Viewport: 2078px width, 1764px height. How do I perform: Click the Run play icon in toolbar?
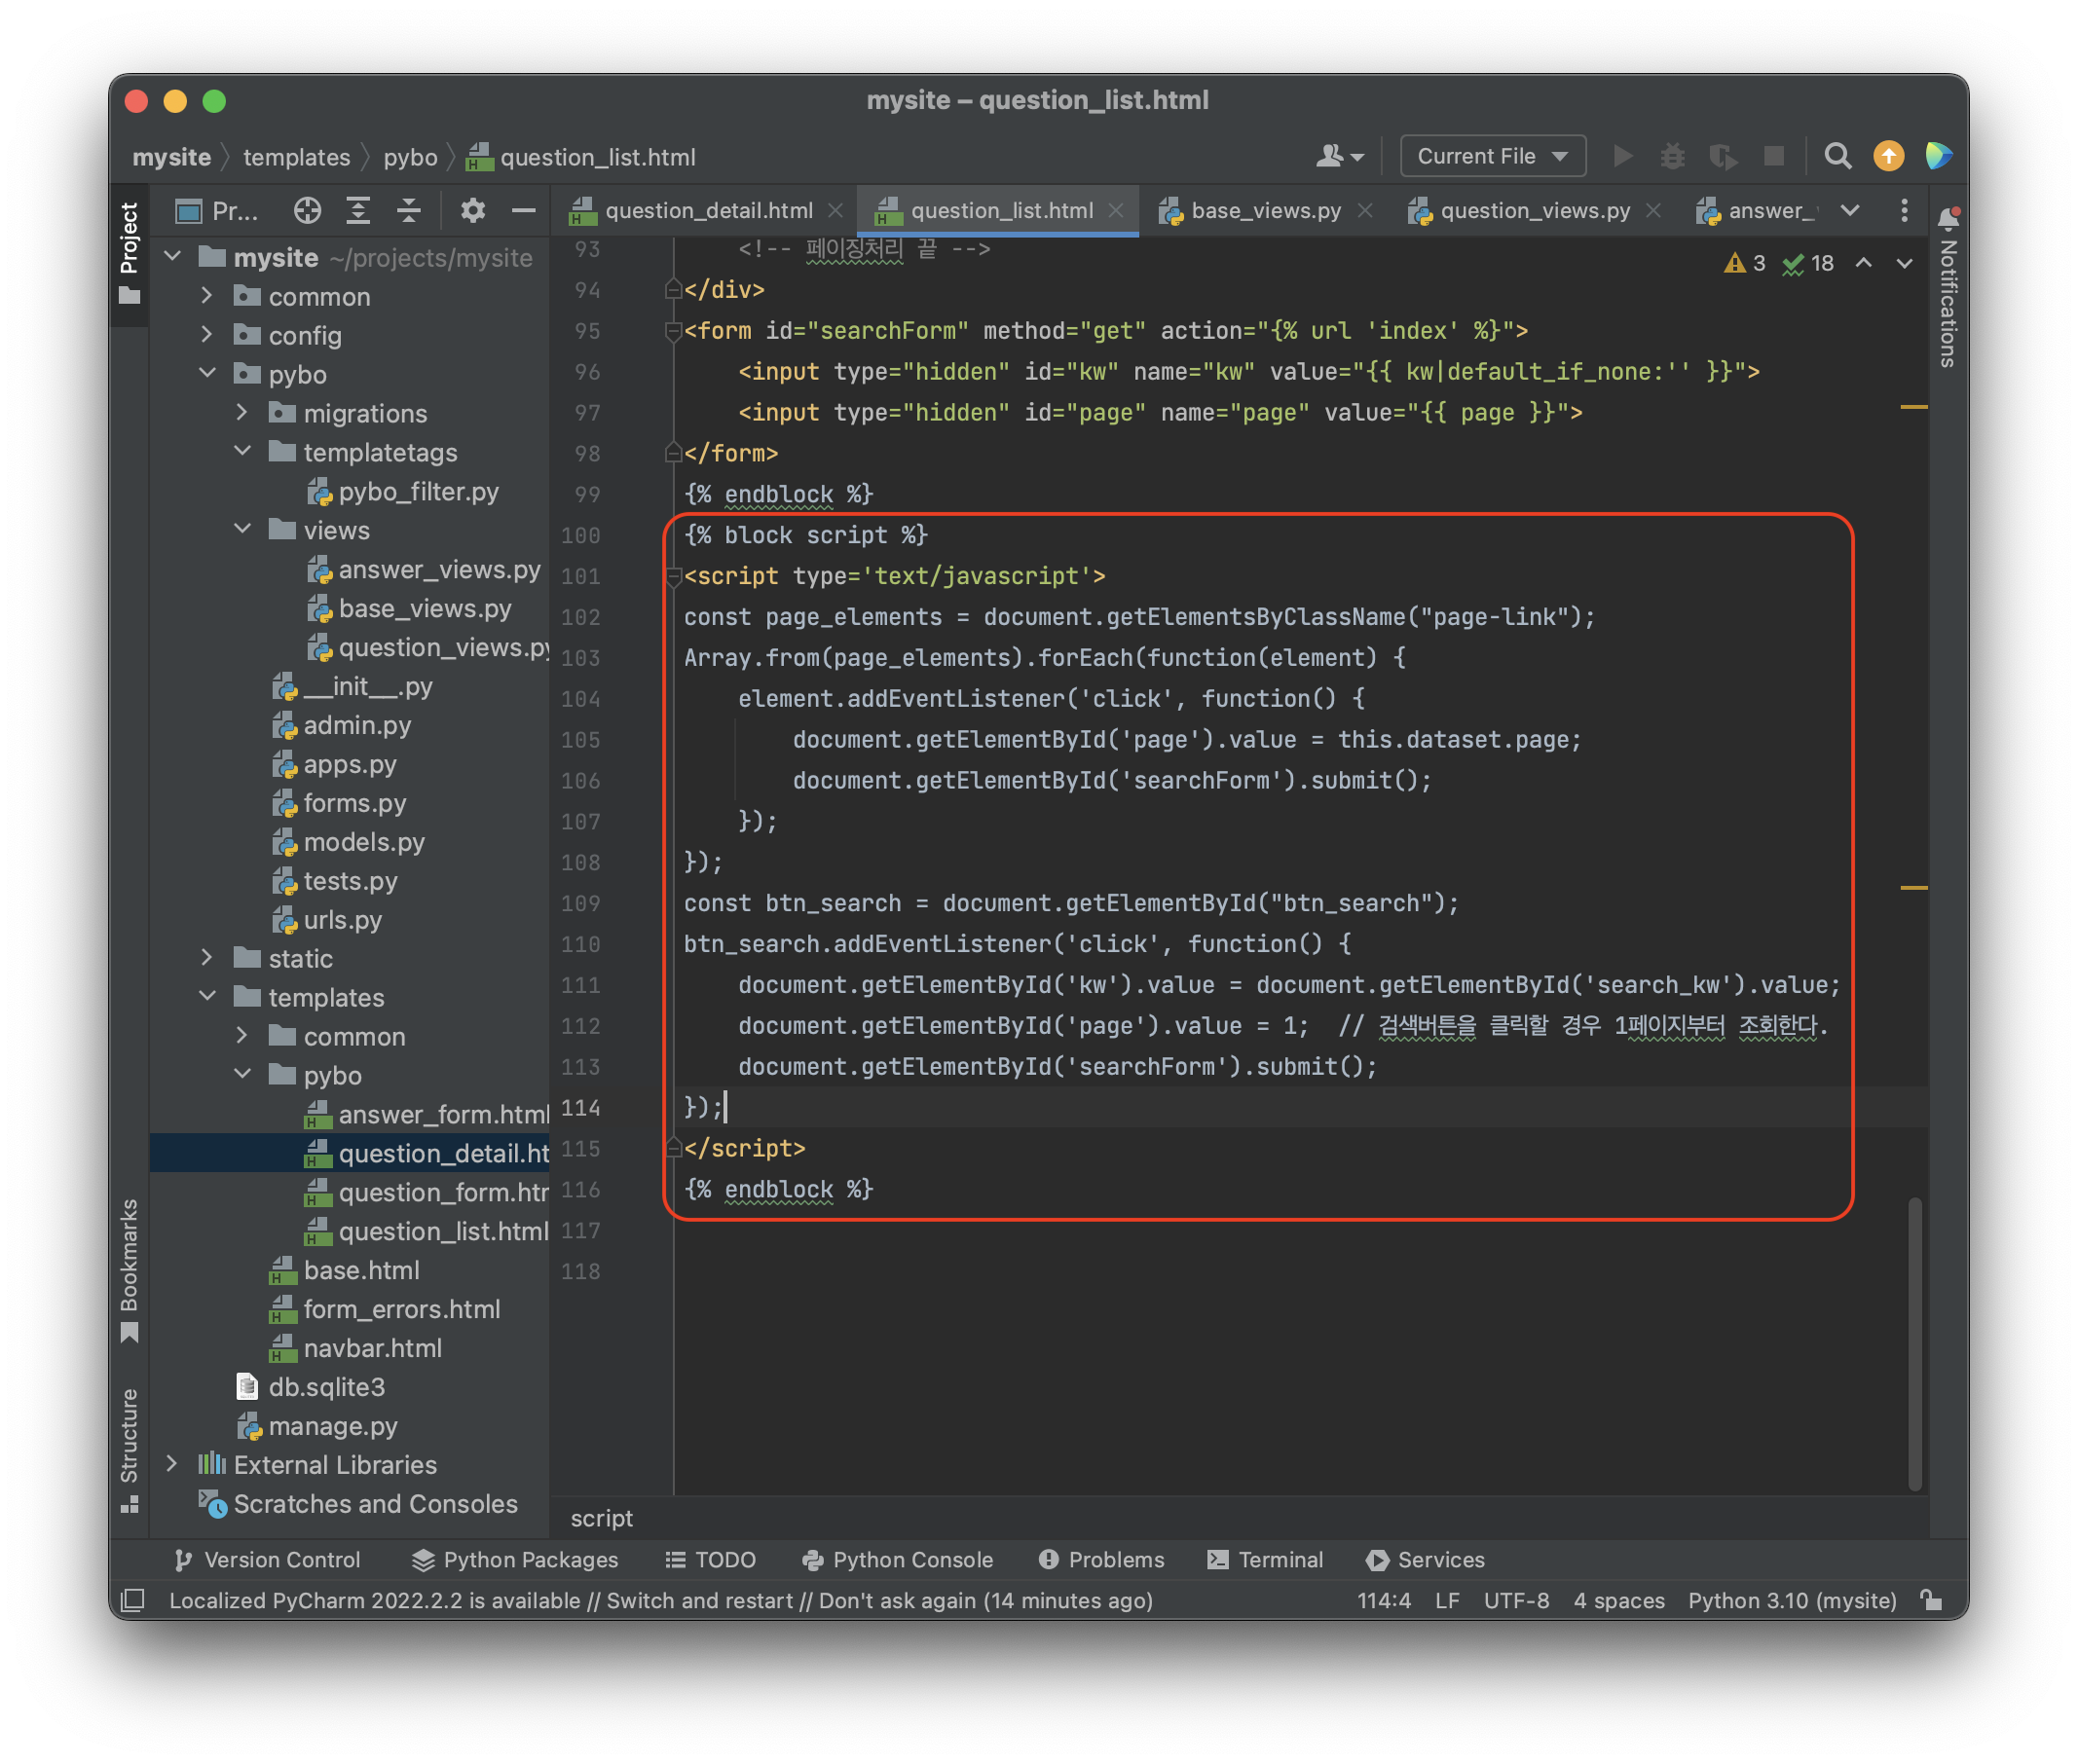[x=1623, y=156]
